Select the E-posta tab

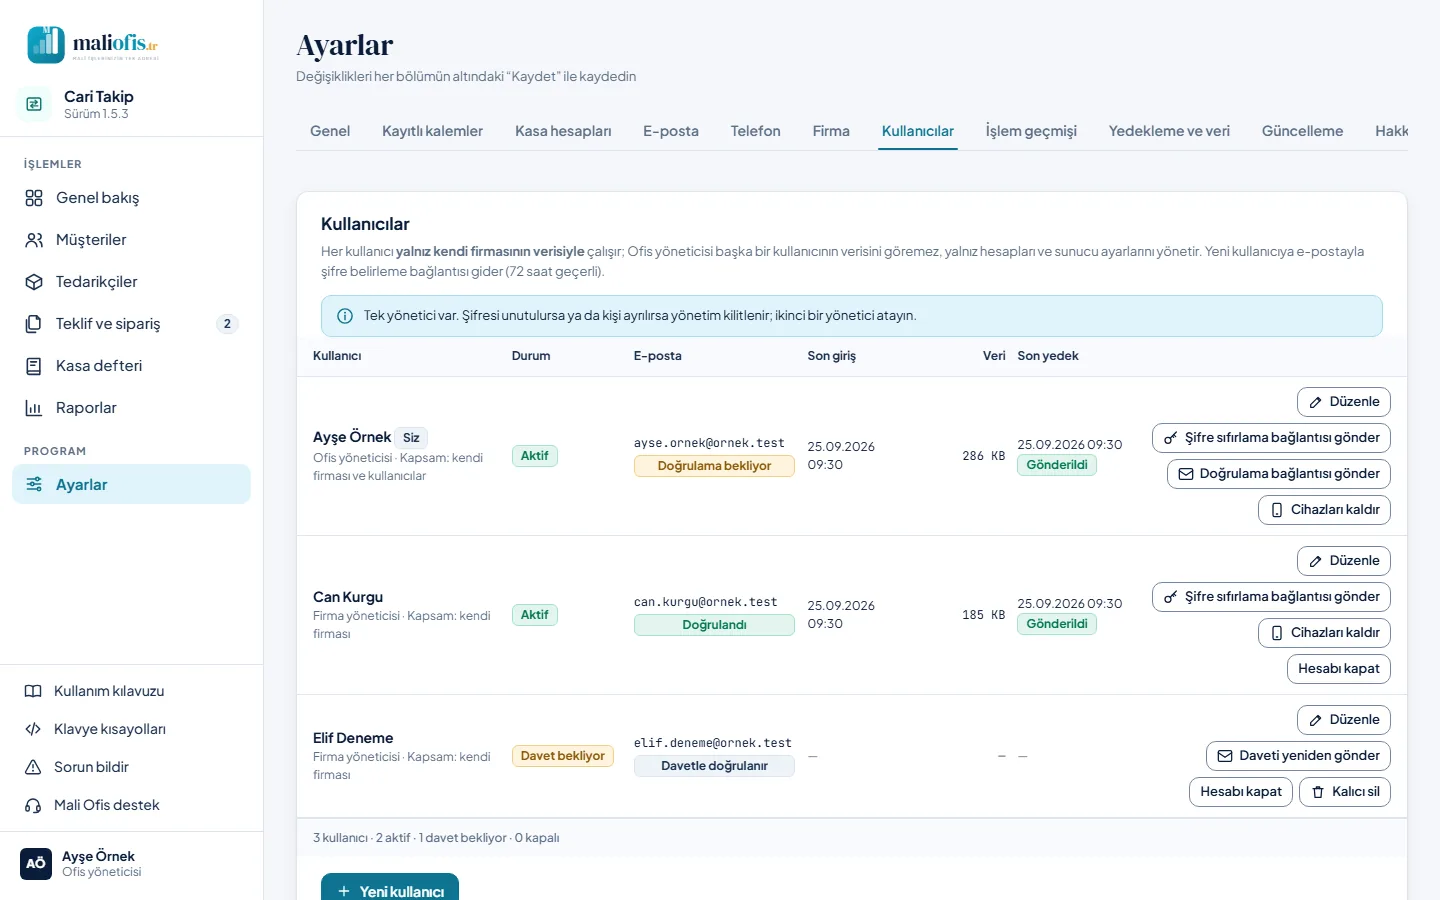coord(671,131)
